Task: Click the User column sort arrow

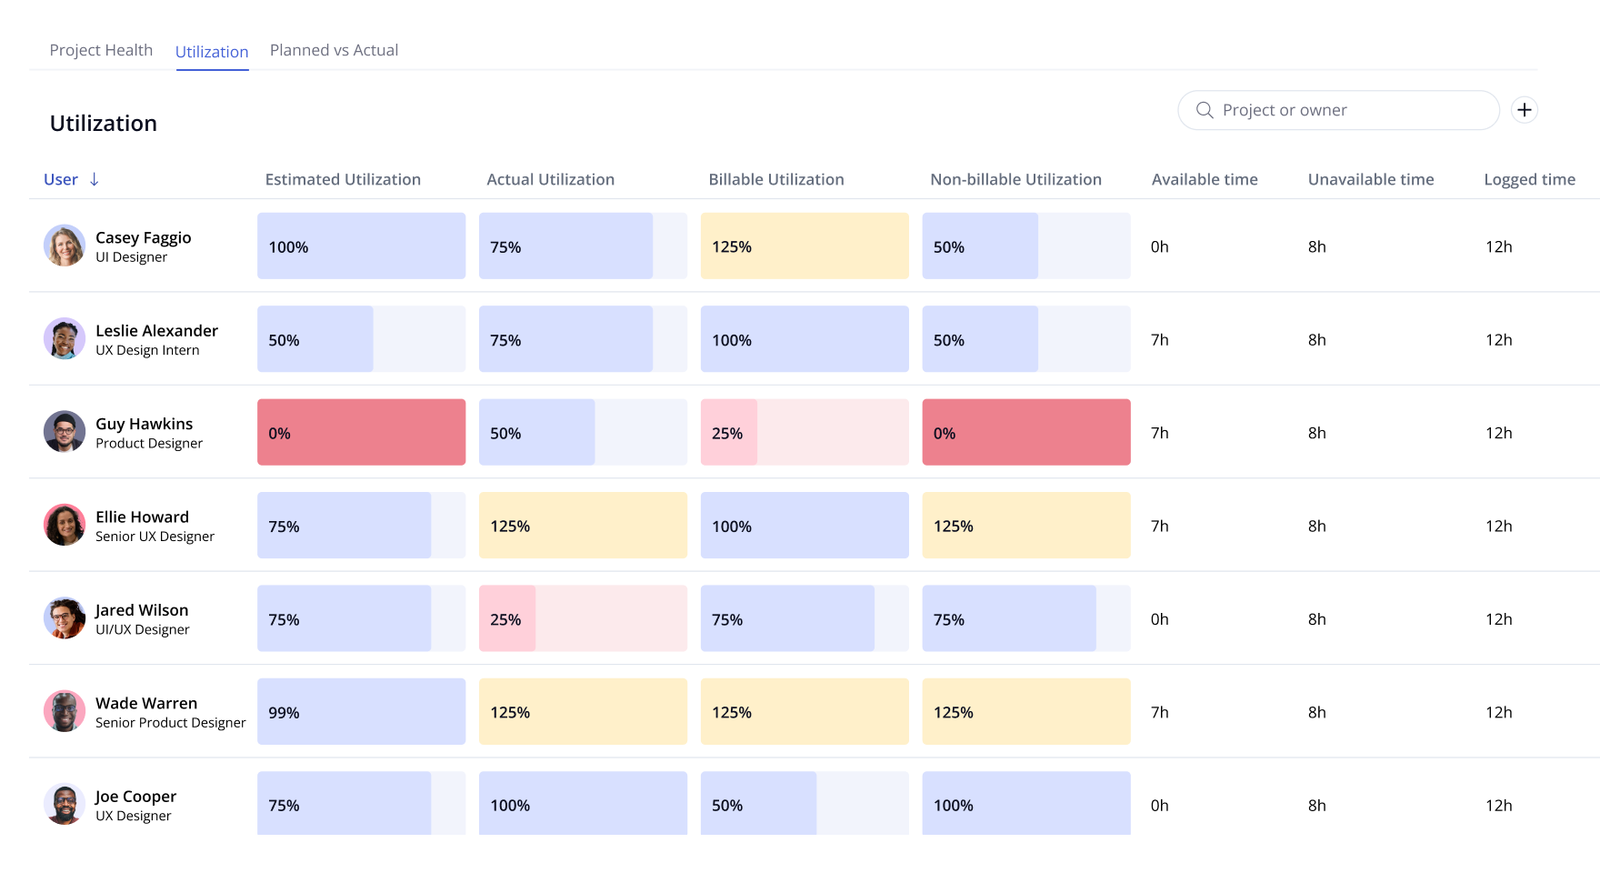Action: pos(94,179)
